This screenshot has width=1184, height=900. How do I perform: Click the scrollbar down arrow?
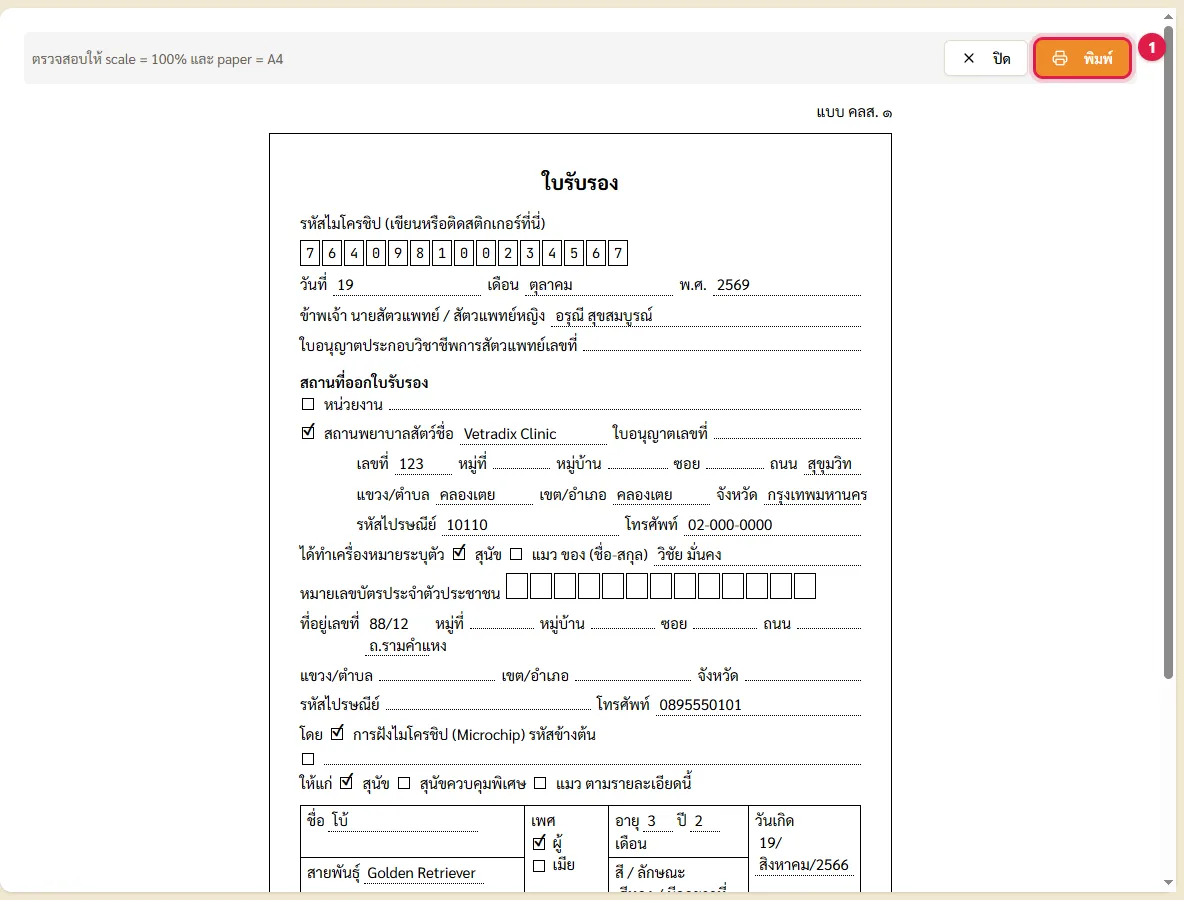click(x=1168, y=883)
